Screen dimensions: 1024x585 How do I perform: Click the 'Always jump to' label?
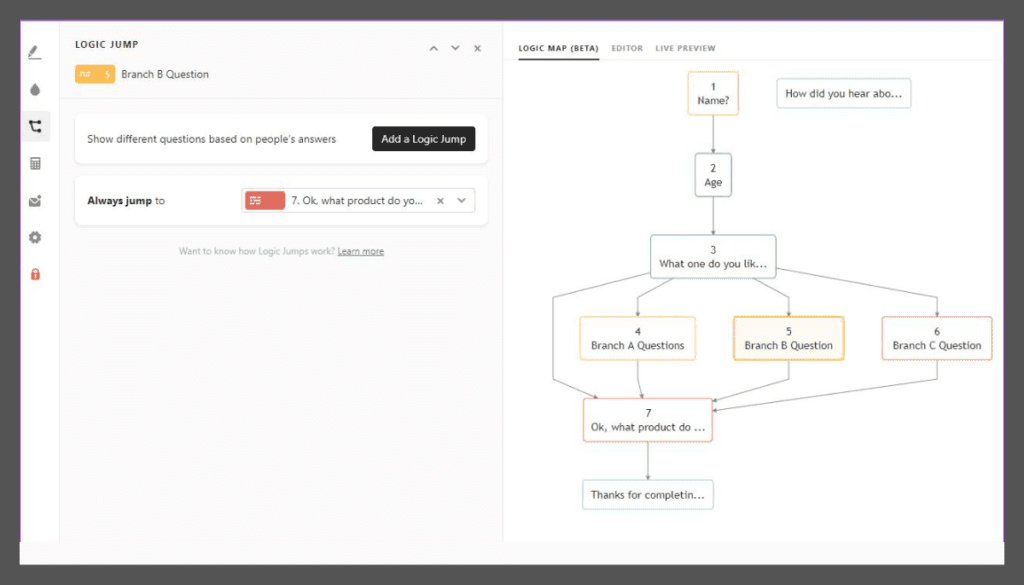tap(126, 200)
